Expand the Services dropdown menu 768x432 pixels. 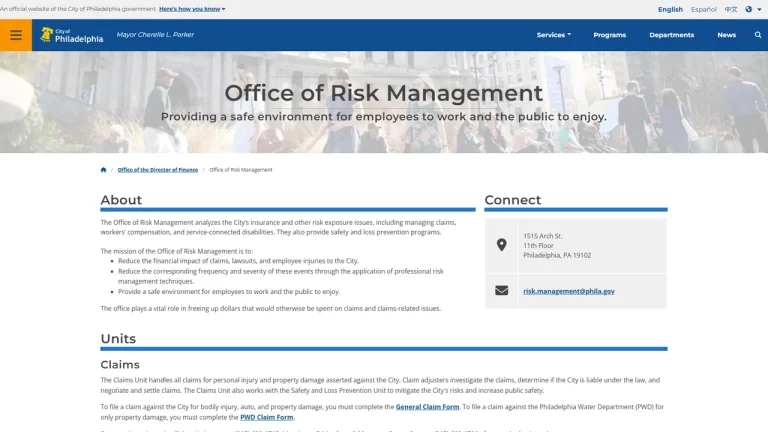tap(553, 35)
